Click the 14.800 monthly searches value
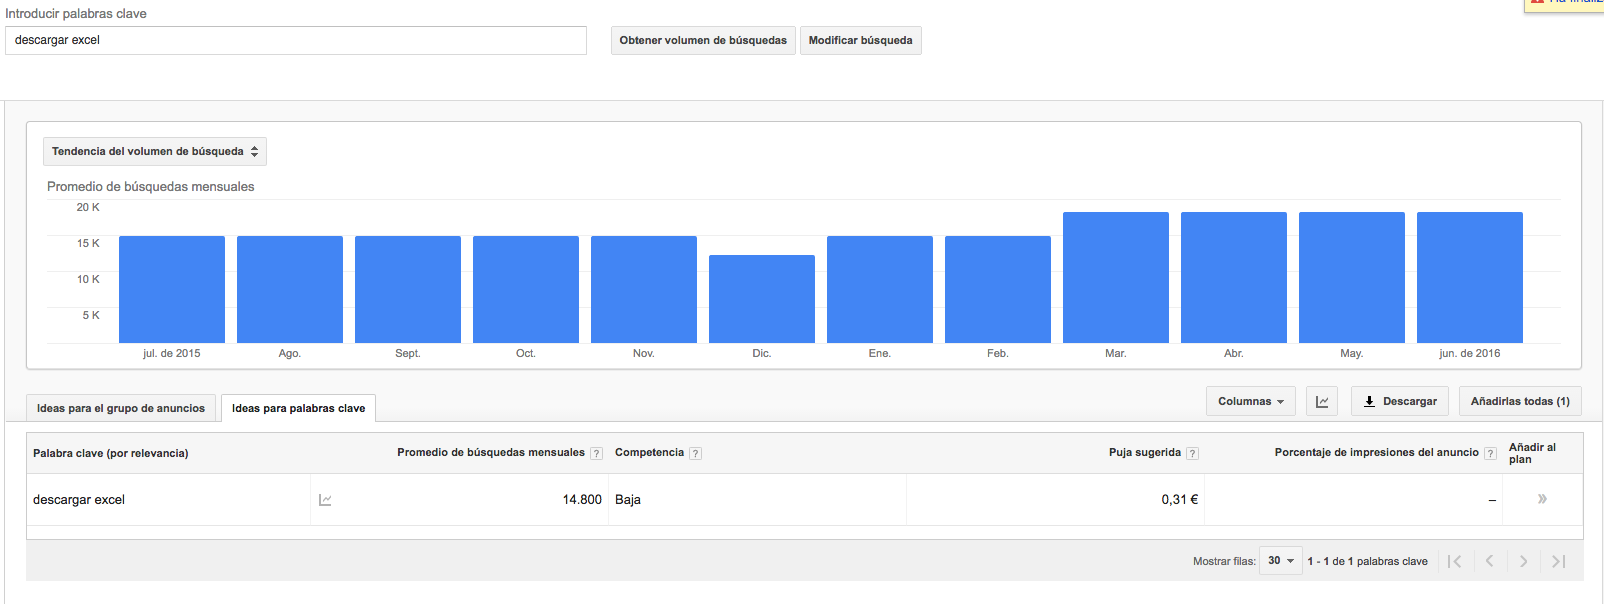The height and width of the screenshot is (604, 1604). pyautogui.click(x=582, y=500)
